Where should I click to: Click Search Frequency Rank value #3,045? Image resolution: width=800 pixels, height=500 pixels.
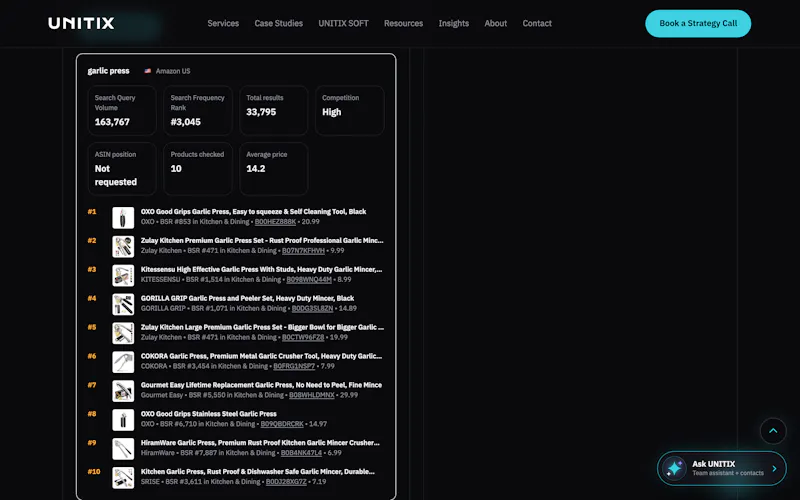tap(185, 122)
